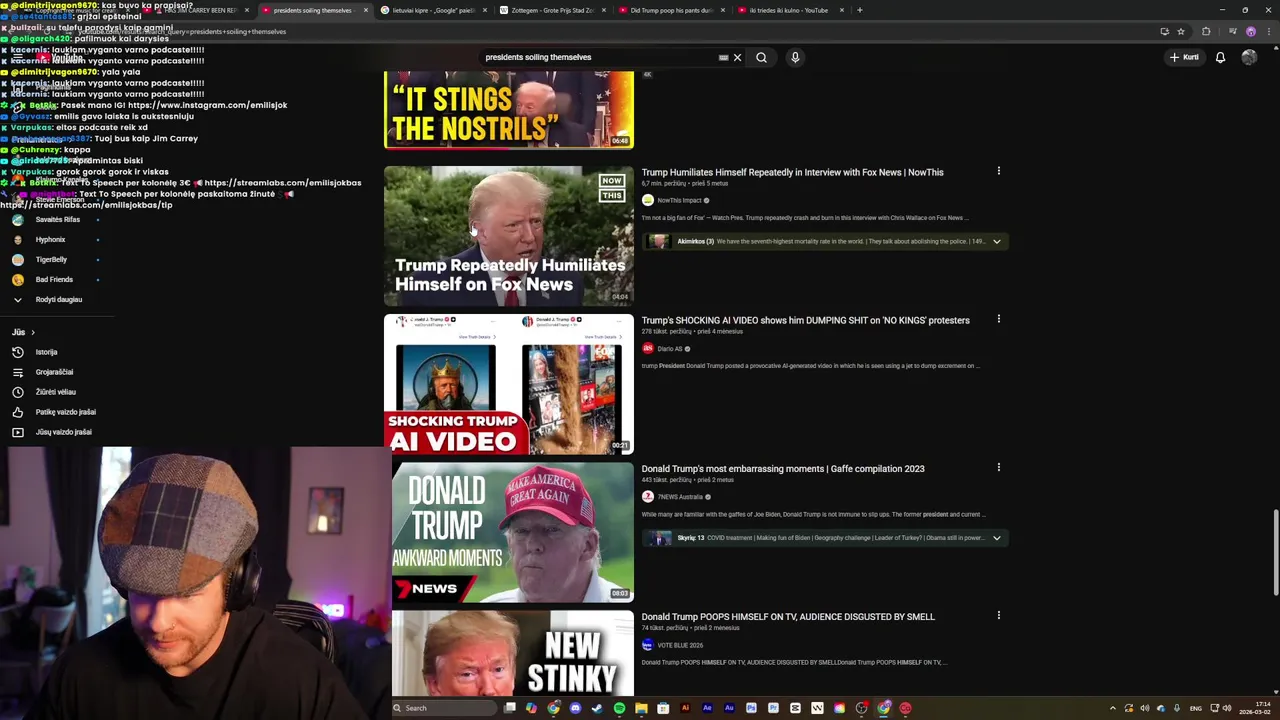Launch Adobe Illustrator from the taskbar
The width and height of the screenshot is (1280, 720).
(685, 708)
